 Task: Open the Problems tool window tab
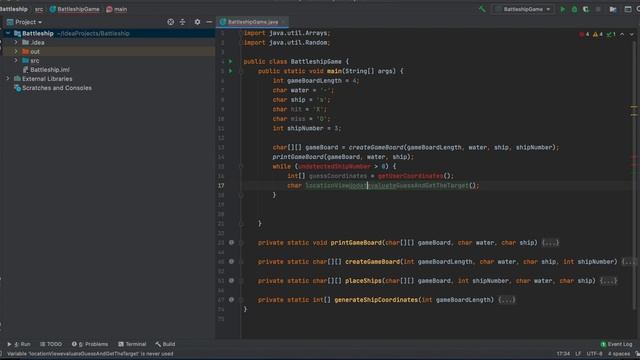[x=90, y=344]
